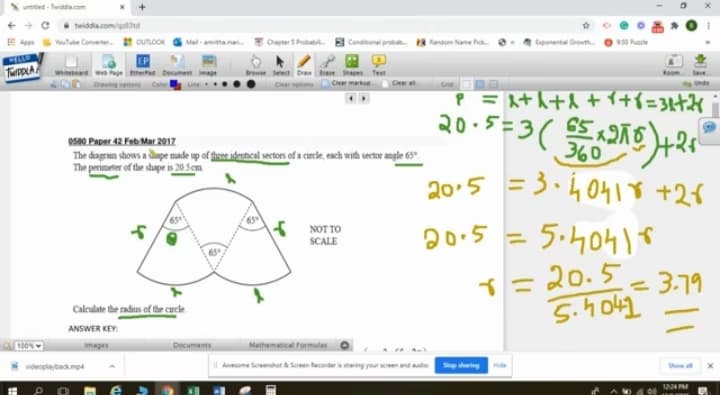Open the drawing color swatch
Viewport: 720px width, 395px height.
(x=175, y=84)
